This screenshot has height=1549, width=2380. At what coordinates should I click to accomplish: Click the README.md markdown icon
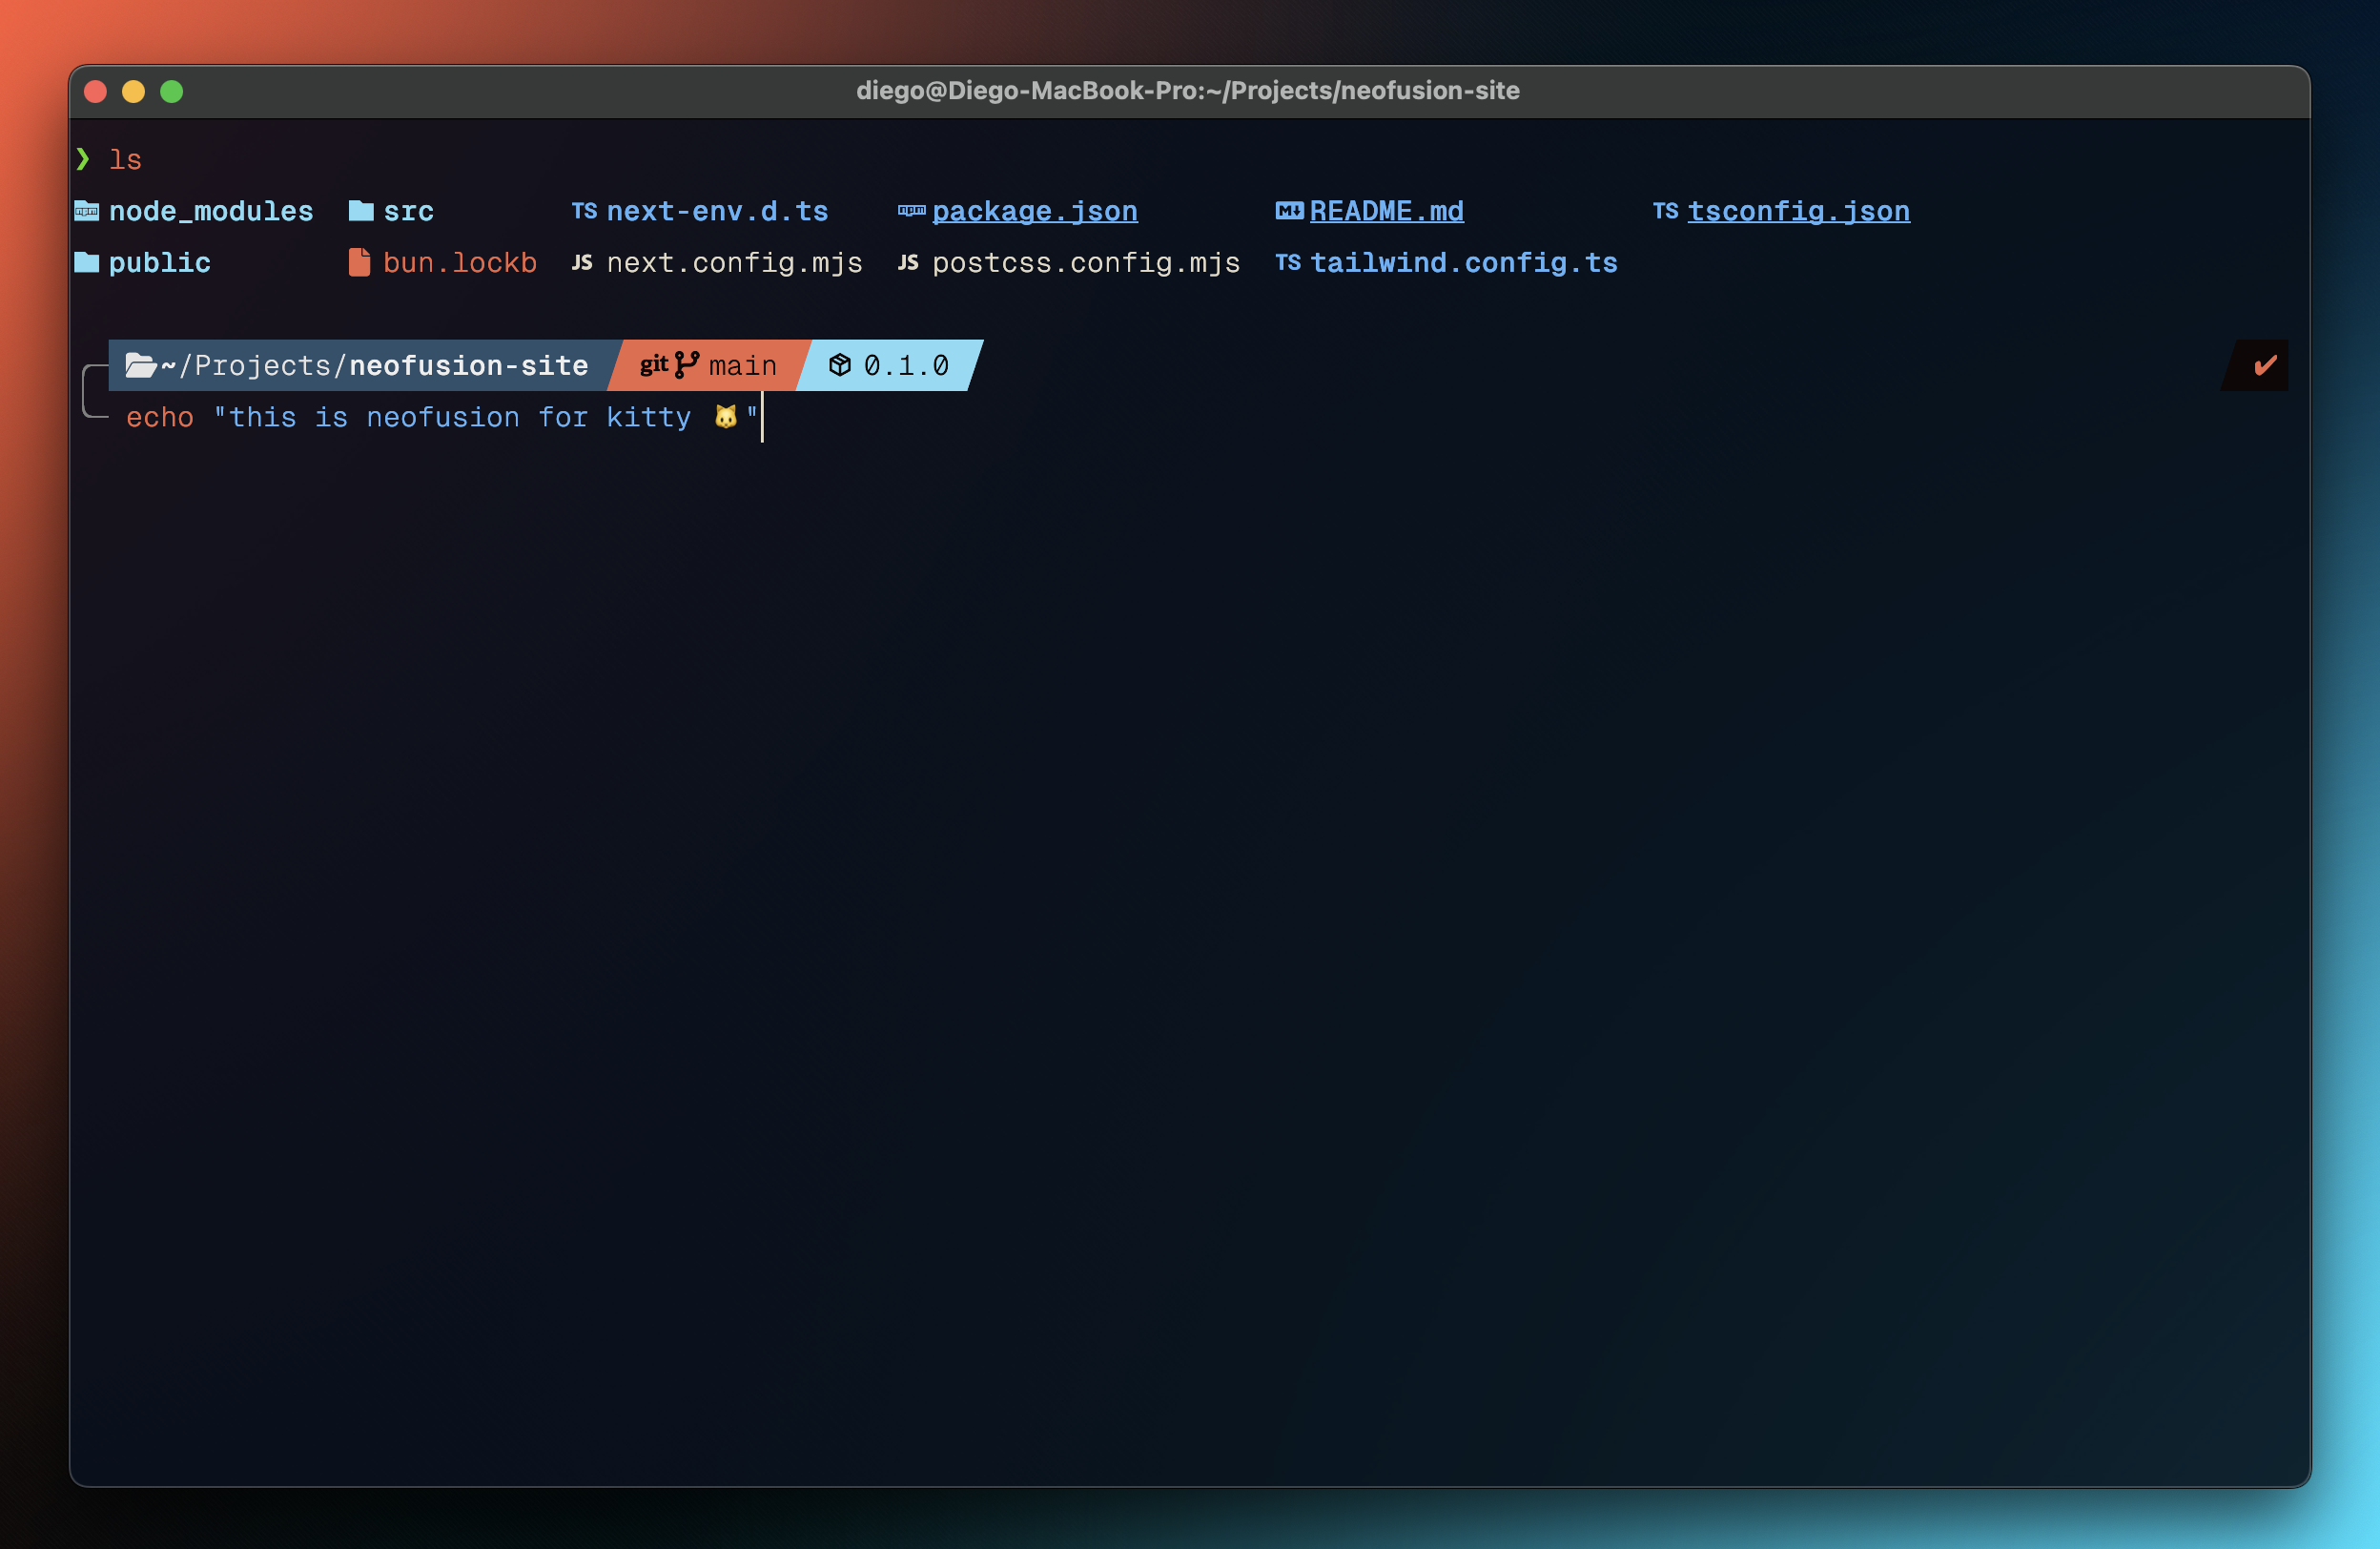click(x=1289, y=211)
